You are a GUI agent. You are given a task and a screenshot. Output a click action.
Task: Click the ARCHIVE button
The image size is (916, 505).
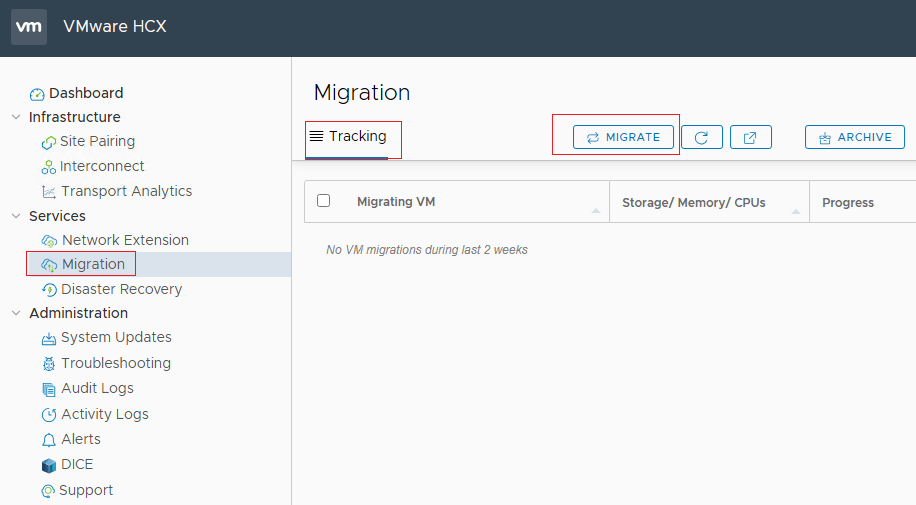tap(855, 137)
